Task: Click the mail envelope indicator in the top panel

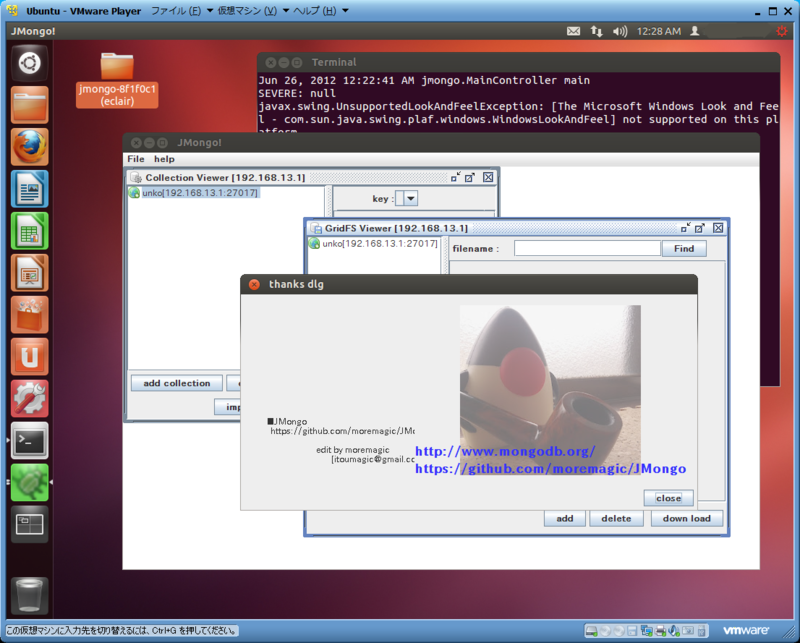Action: point(573,31)
